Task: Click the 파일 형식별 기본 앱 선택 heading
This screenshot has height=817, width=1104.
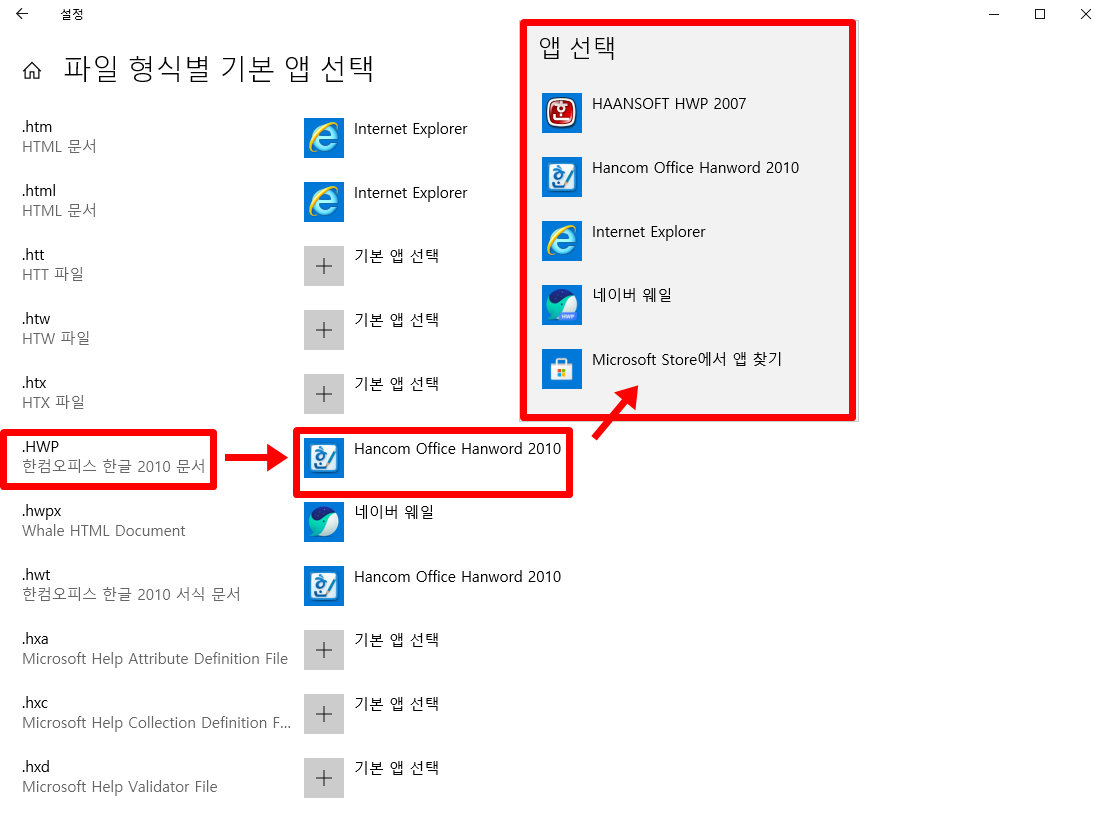Action: tap(218, 69)
